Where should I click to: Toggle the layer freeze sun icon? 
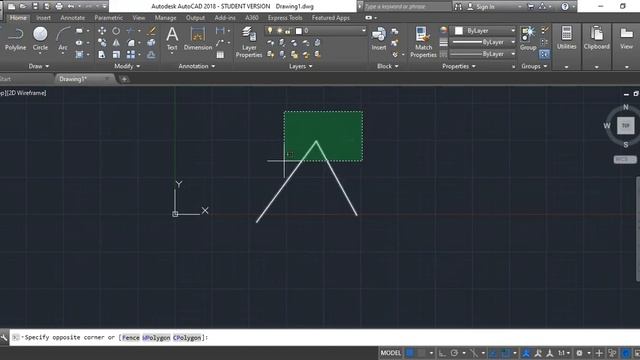(280, 31)
